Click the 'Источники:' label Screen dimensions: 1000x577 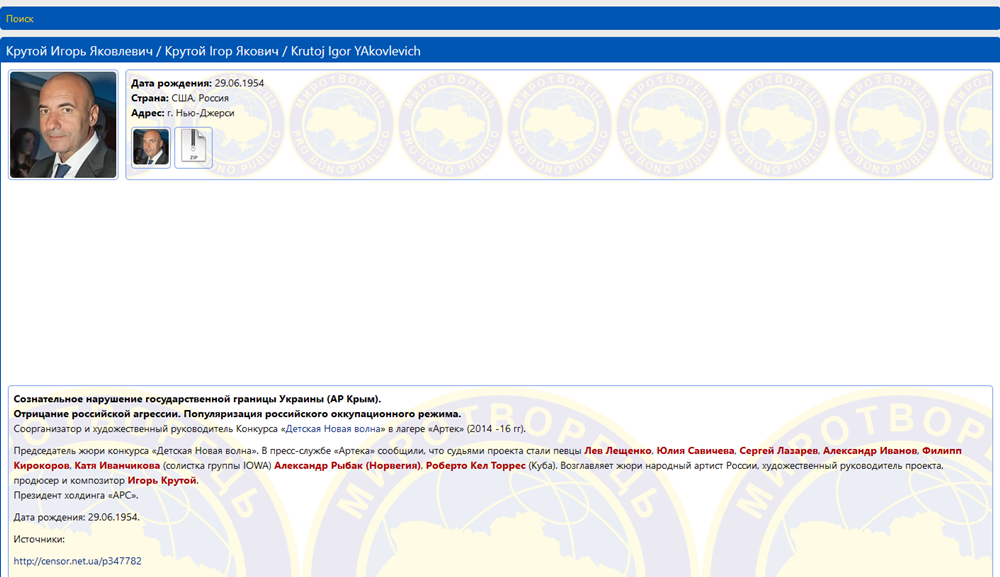click(39, 539)
